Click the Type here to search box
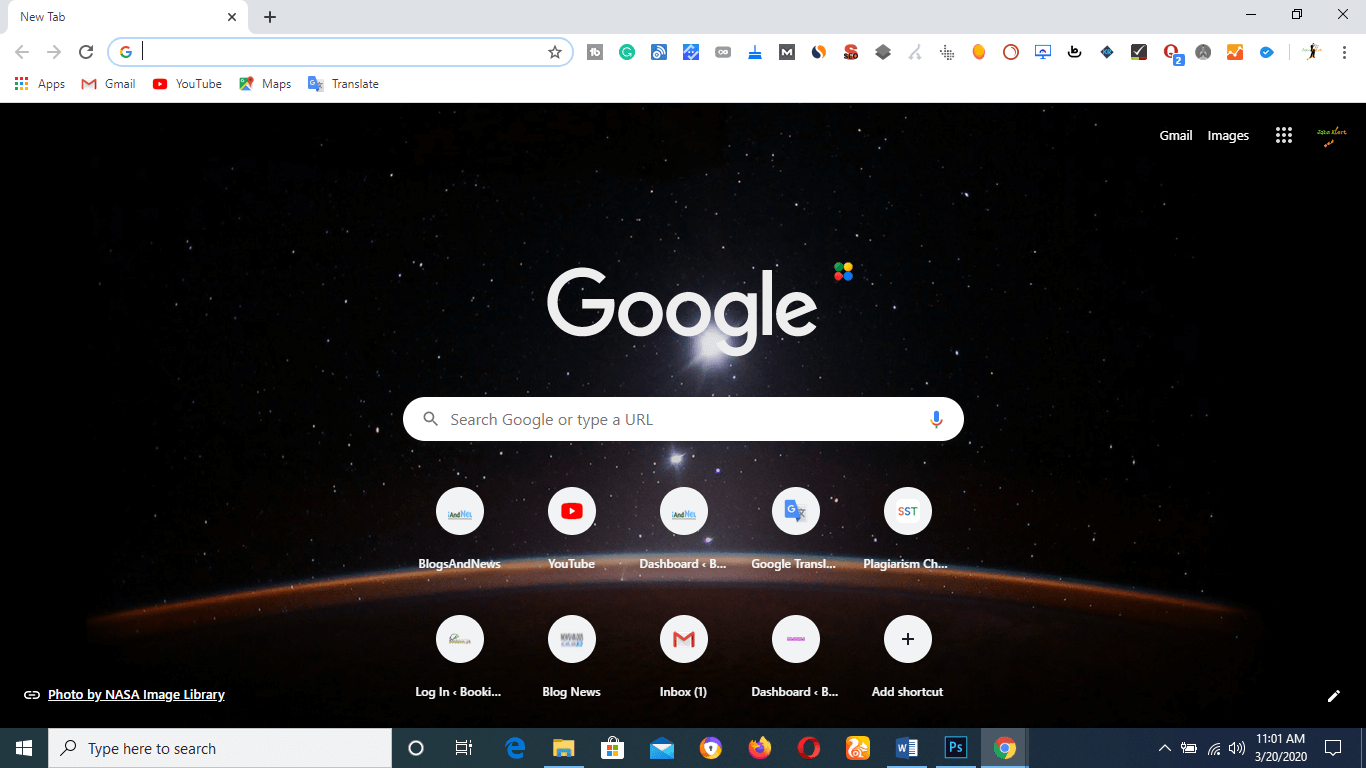Viewport: 1366px width, 768px height. click(x=220, y=748)
